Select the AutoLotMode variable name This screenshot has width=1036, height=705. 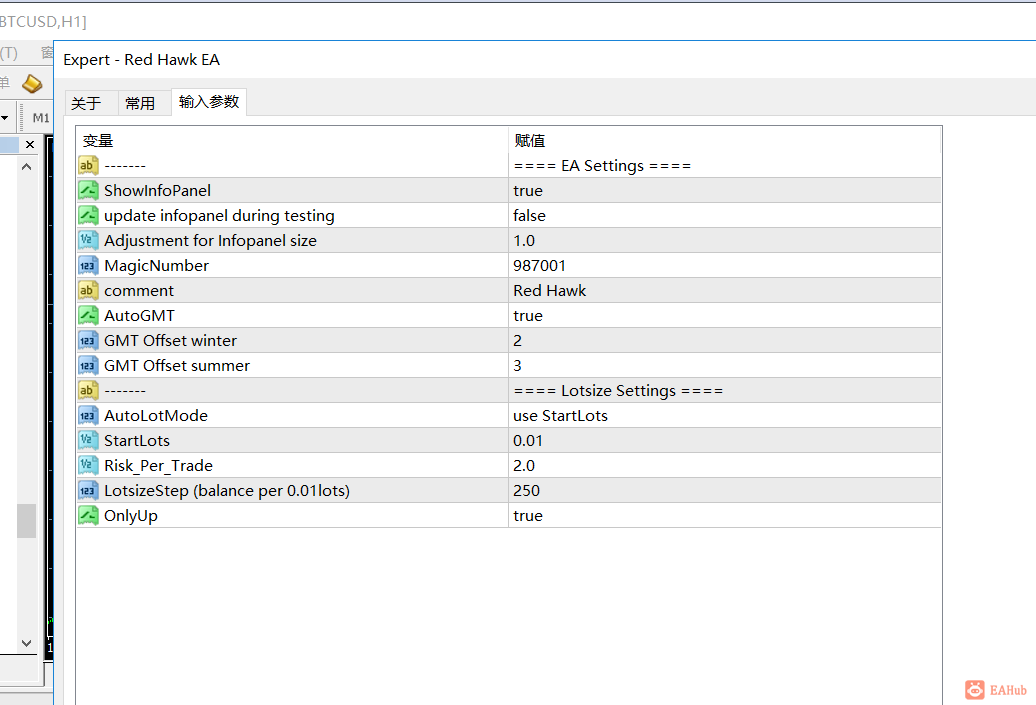[156, 416]
